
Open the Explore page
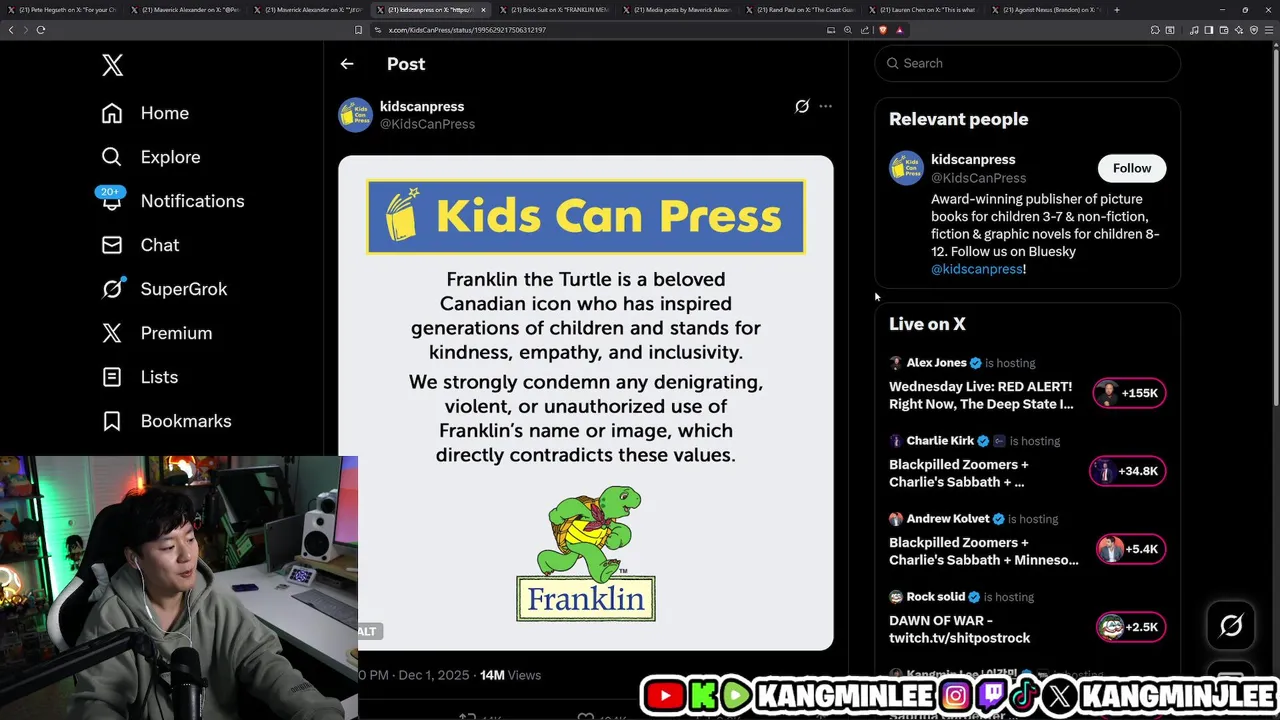pyautogui.click(x=151, y=157)
